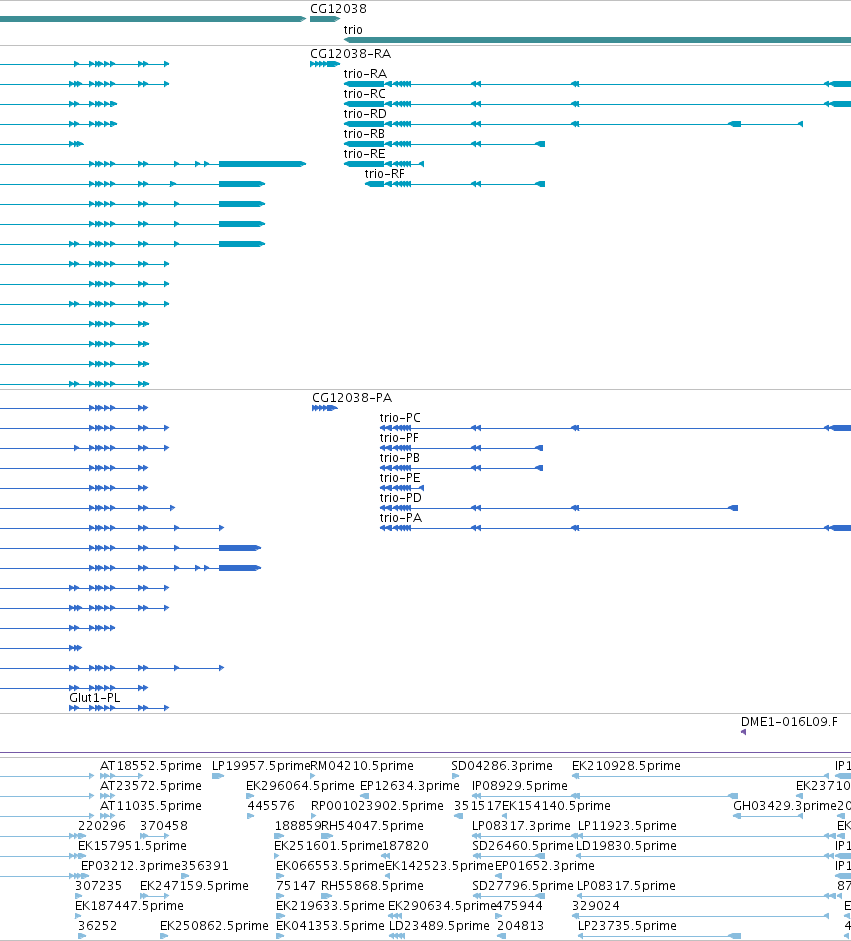Select the CG12038-RA transcript label
This screenshot has width=851, height=941.
pyautogui.click(x=350, y=53)
